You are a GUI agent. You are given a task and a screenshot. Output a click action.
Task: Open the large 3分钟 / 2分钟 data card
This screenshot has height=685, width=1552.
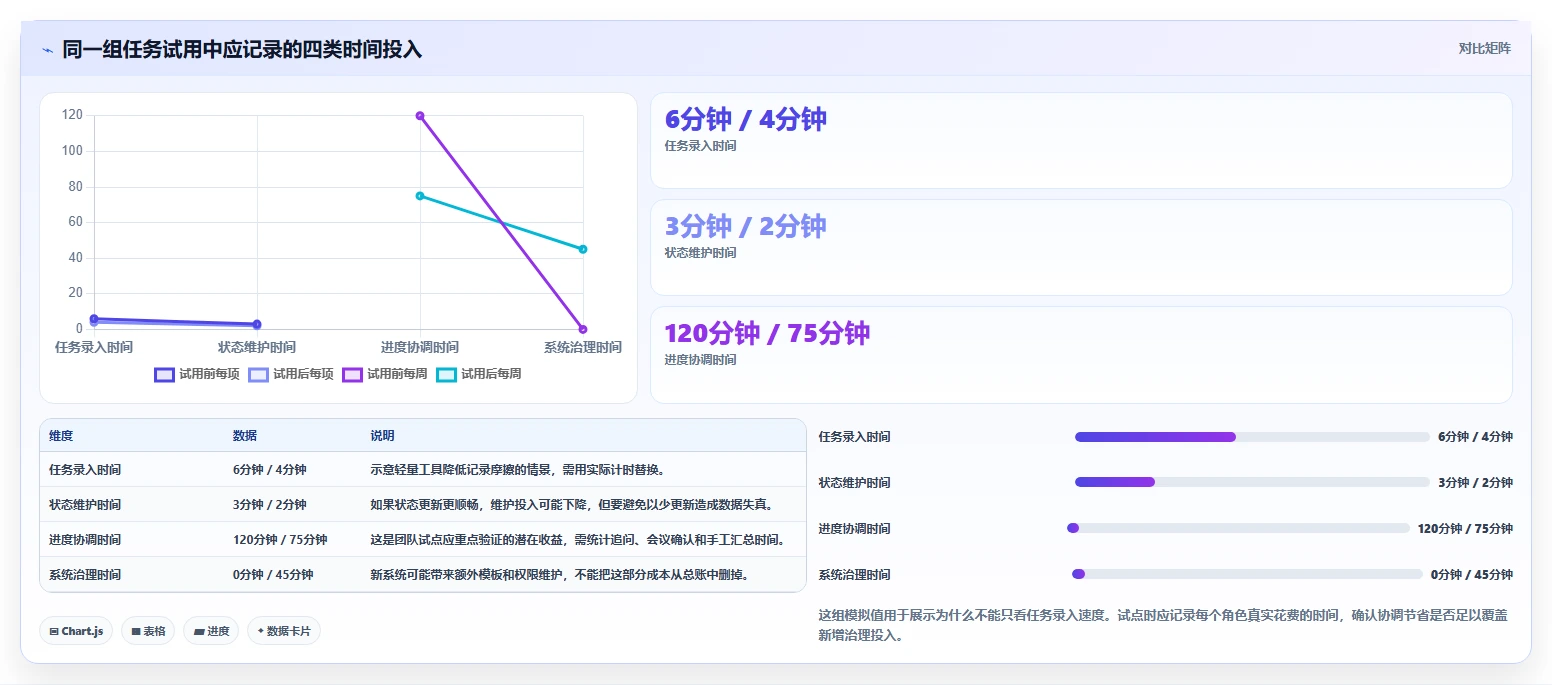(x=1081, y=247)
